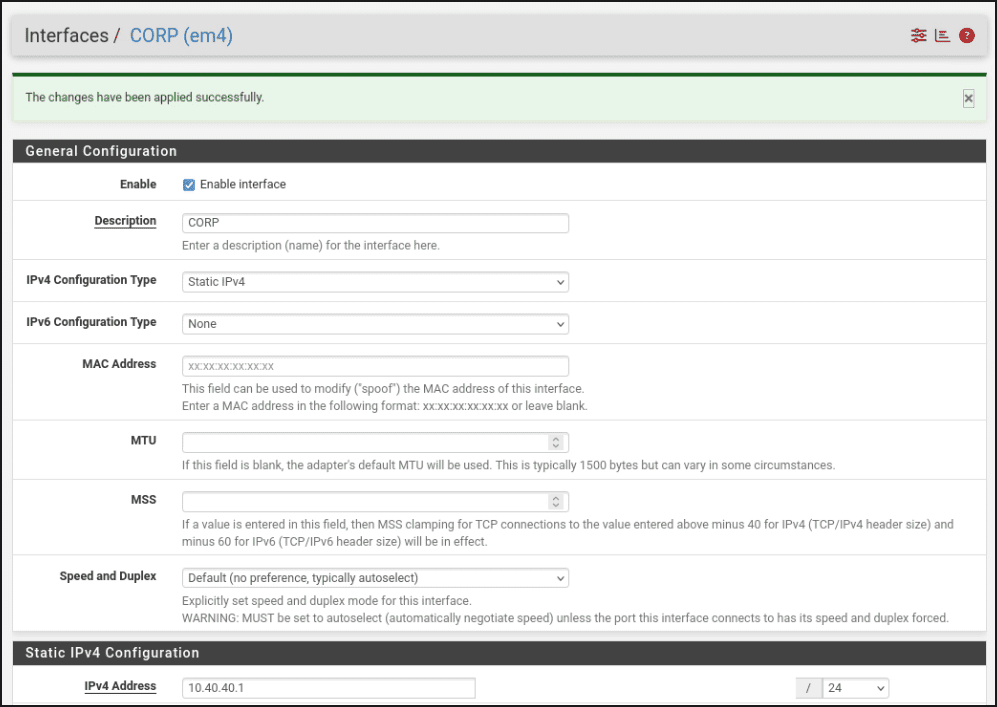The height and width of the screenshot is (707, 997).
Task: Click the IPv4 Address field 10.40.40.1
Action: pyautogui.click(x=329, y=688)
